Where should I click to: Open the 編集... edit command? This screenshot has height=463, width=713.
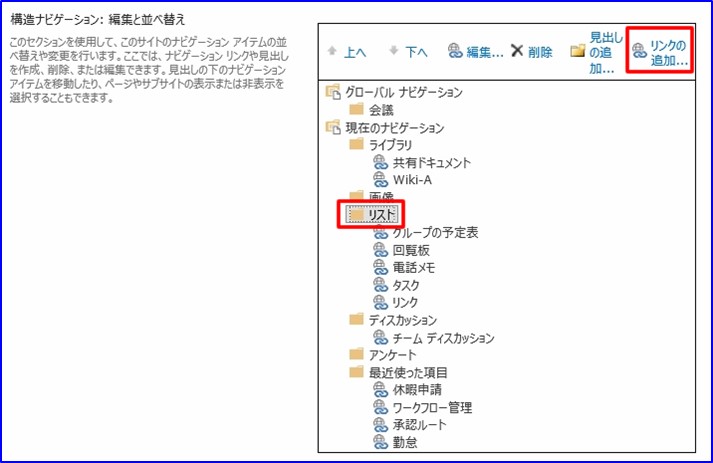pos(485,52)
